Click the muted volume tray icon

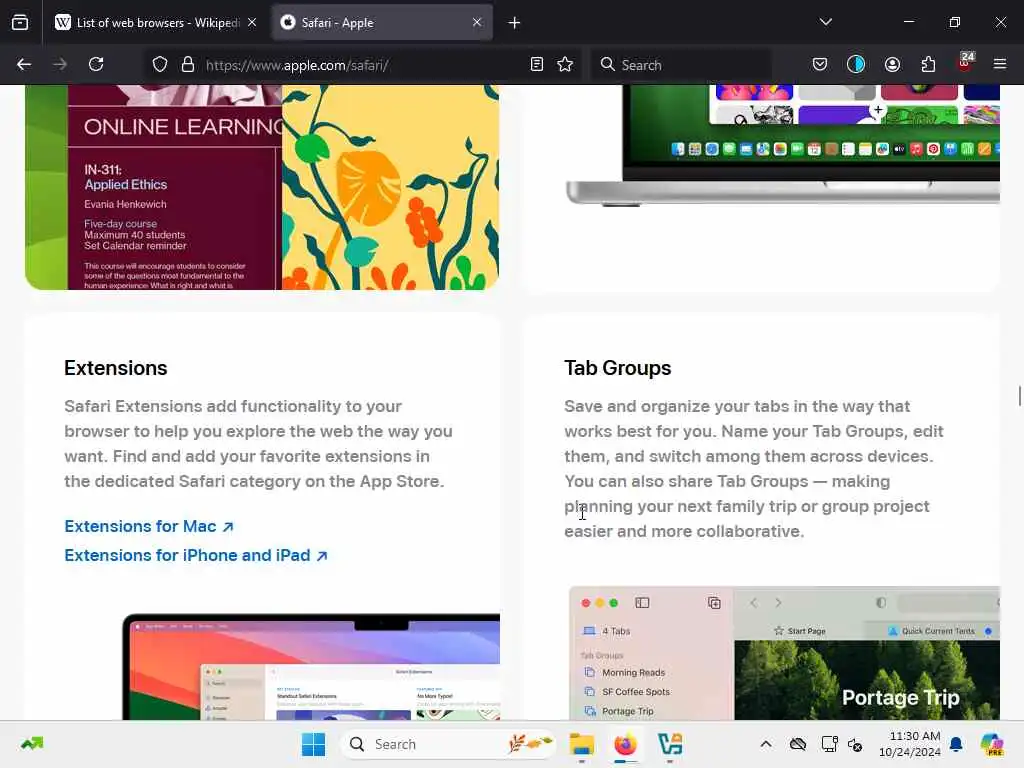855,744
